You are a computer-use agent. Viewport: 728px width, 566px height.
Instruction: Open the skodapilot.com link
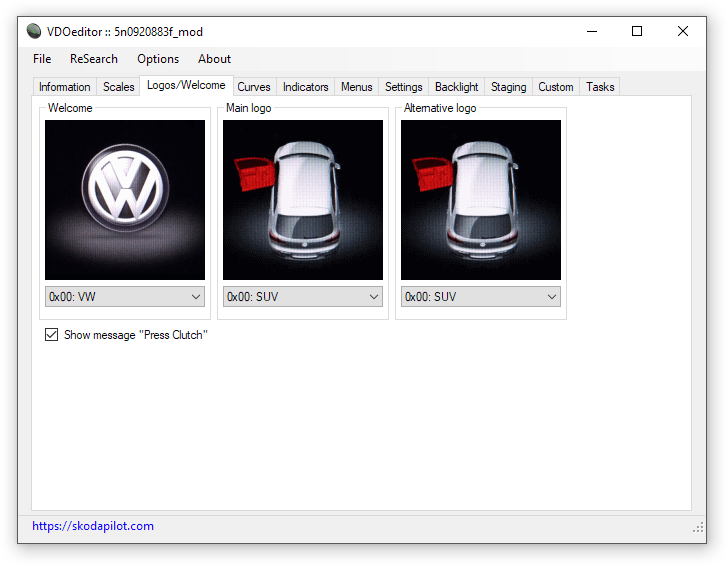[93, 526]
